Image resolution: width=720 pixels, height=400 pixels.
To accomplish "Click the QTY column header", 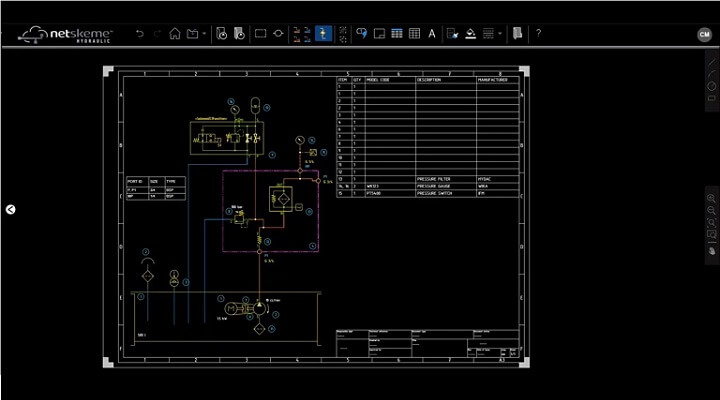I will point(357,80).
